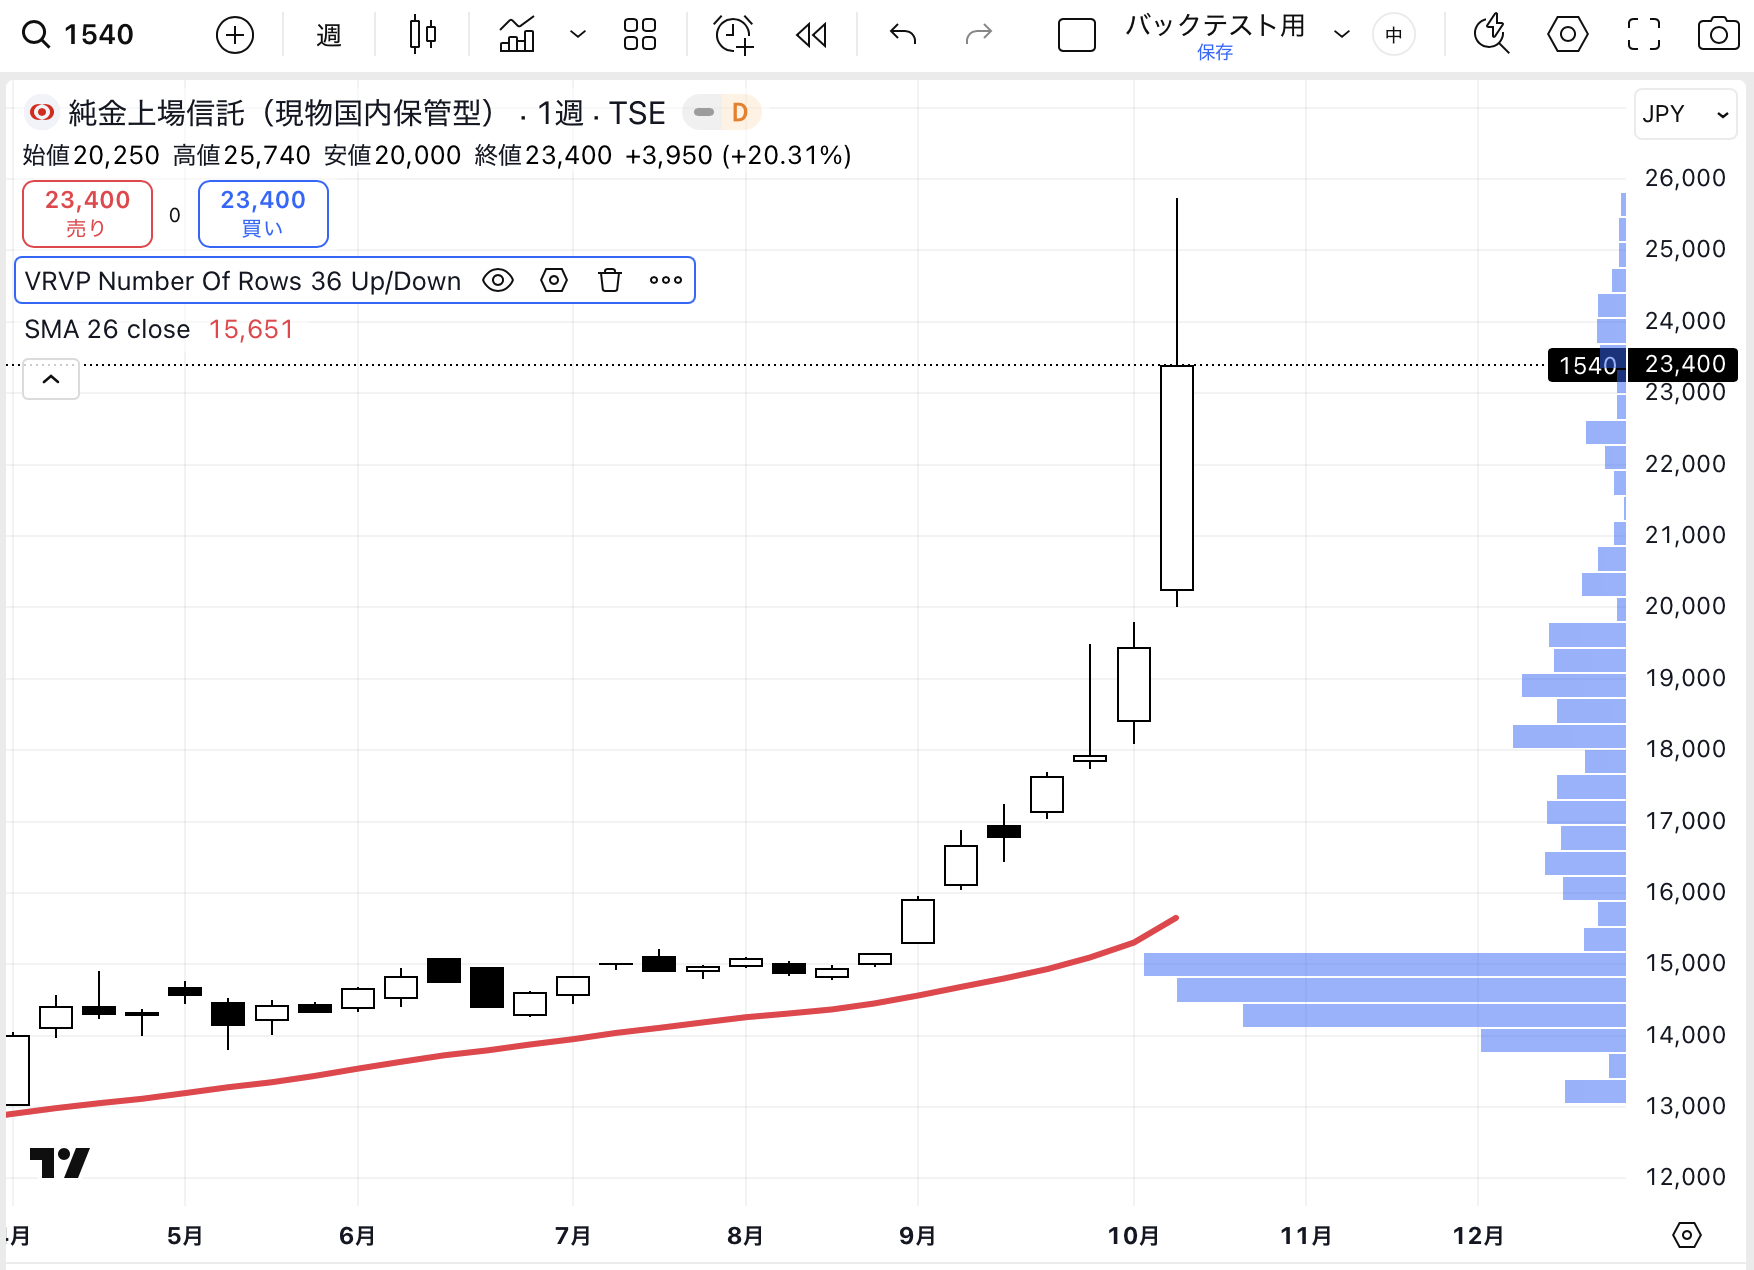Open the バックテスト用 layout name menu
This screenshot has width=1754, height=1270.
[1342, 35]
